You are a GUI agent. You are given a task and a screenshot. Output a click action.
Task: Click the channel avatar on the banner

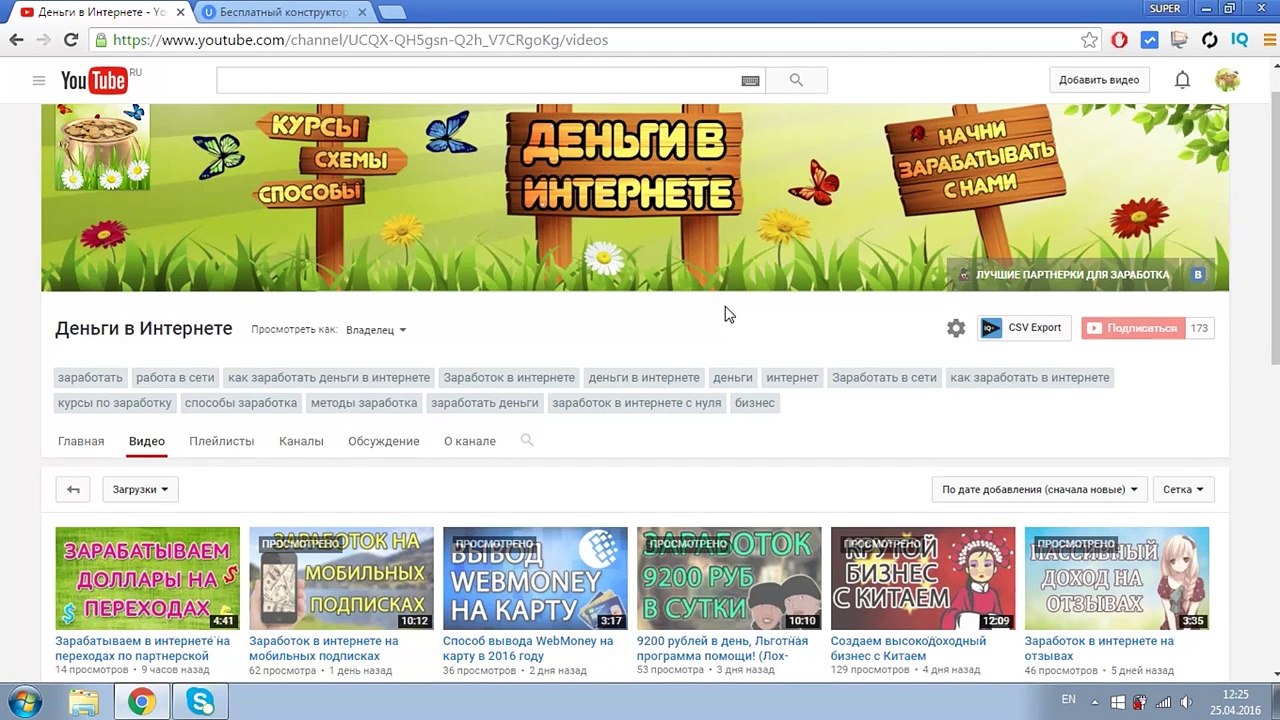tap(103, 147)
